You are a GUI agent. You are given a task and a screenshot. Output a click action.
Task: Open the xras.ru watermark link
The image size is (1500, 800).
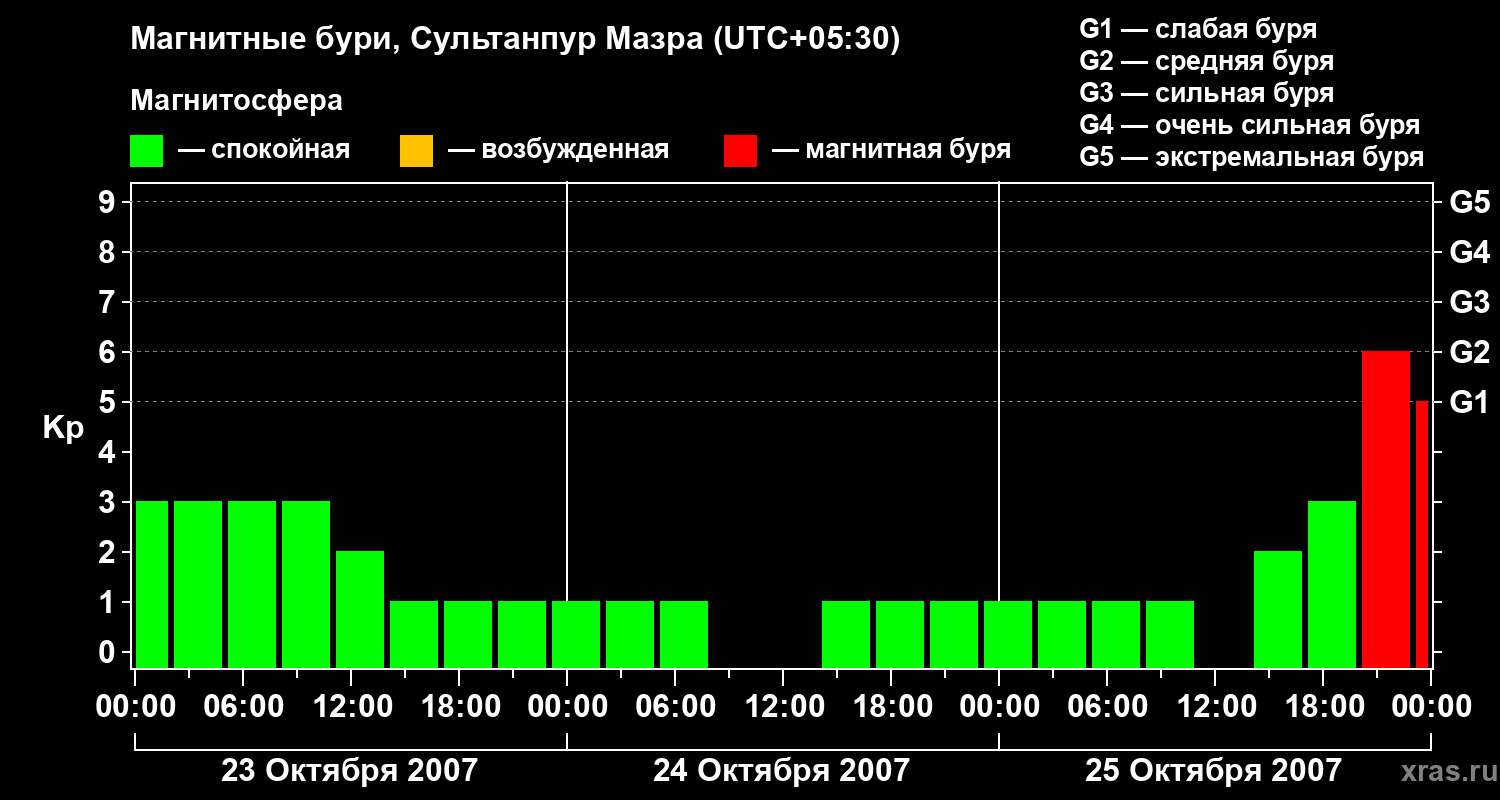(1444, 771)
